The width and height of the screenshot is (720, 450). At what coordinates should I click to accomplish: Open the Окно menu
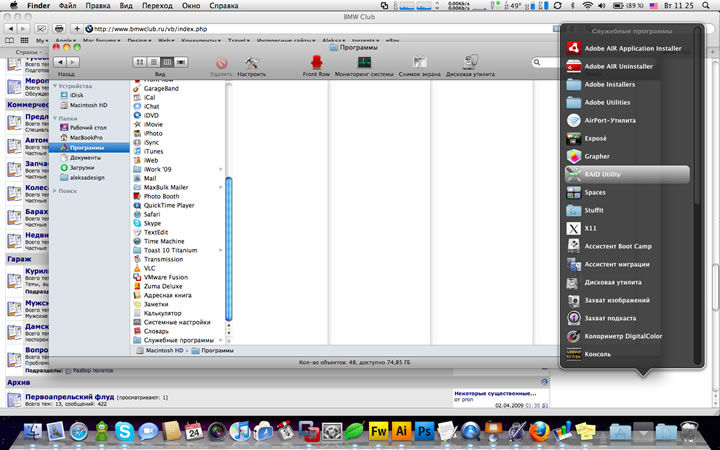(191, 6)
